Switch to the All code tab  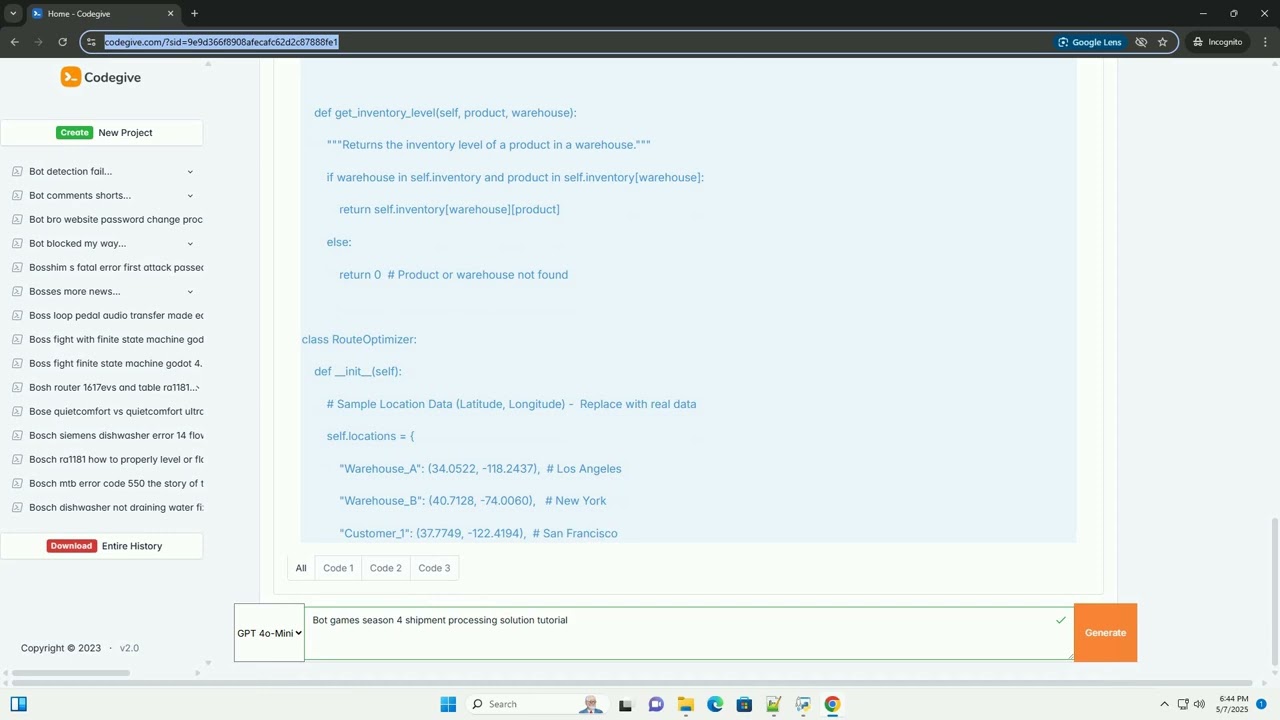[301, 568]
